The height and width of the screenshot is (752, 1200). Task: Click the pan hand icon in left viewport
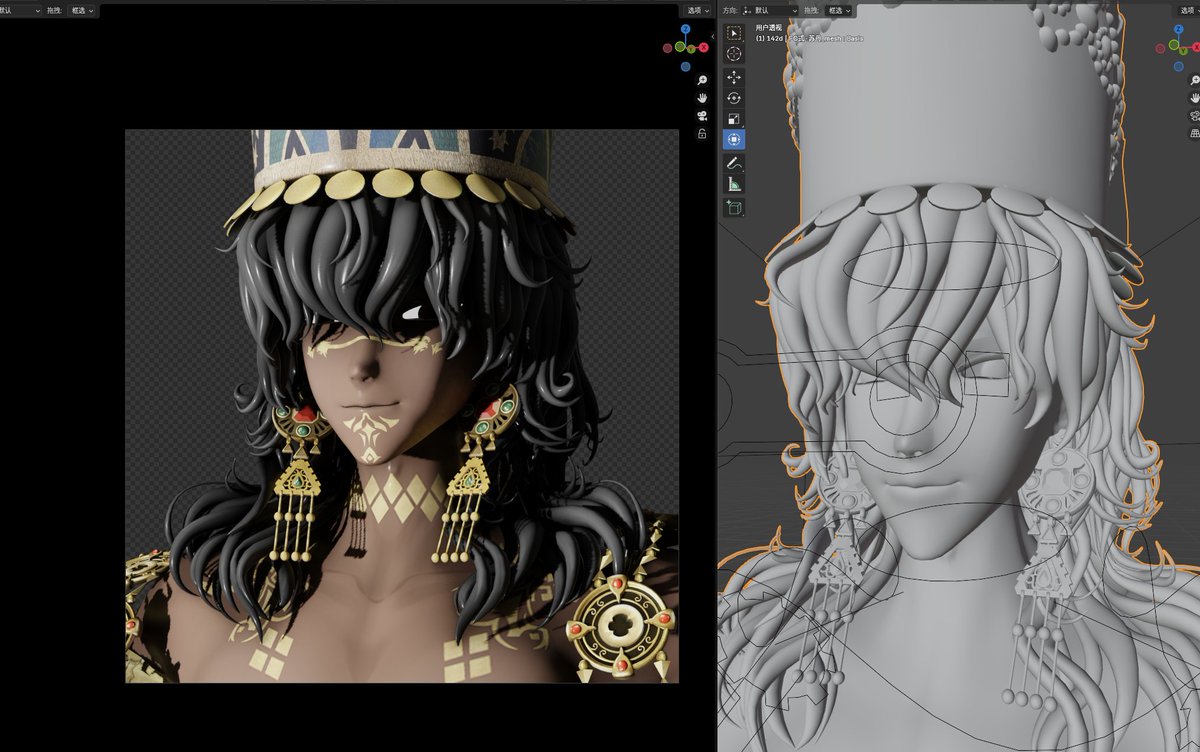pyautogui.click(x=703, y=98)
